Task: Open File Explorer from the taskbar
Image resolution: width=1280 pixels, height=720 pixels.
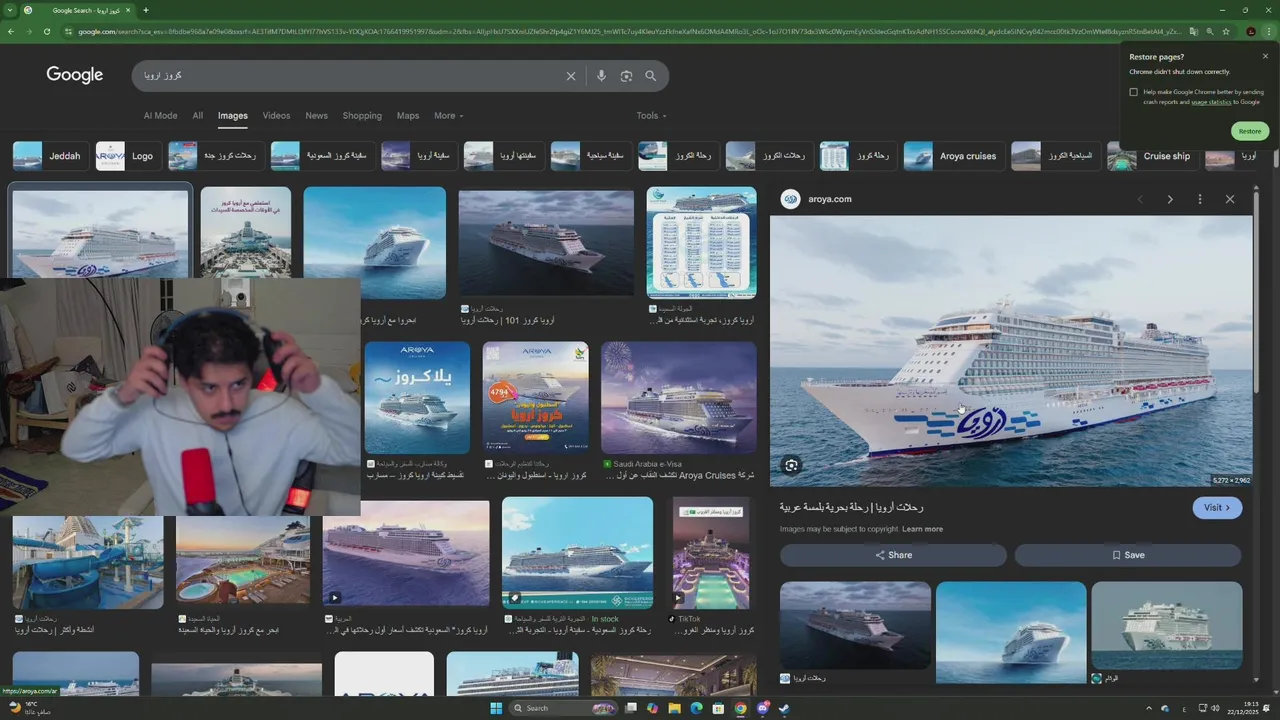Action: pyautogui.click(x=675, y=708)
